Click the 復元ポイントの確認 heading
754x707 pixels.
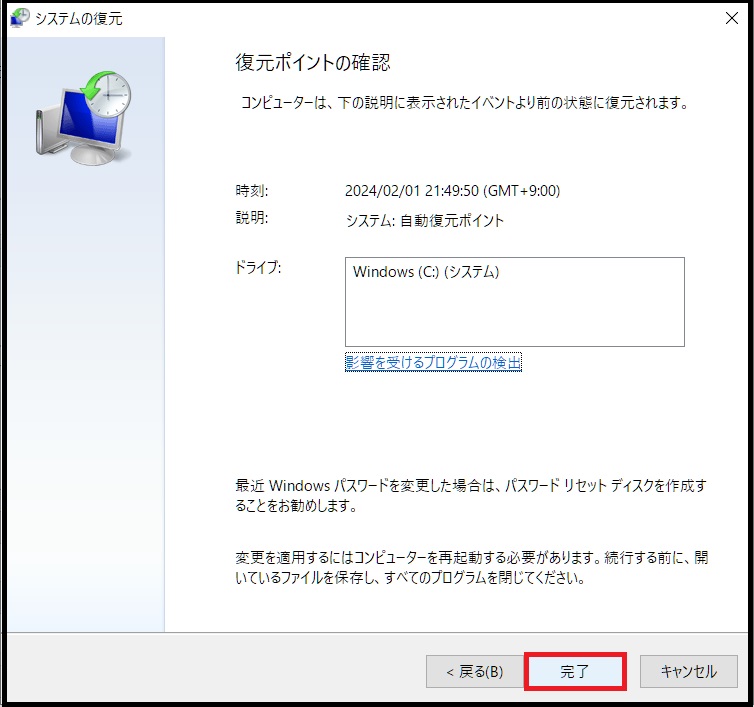coord(313,63)
